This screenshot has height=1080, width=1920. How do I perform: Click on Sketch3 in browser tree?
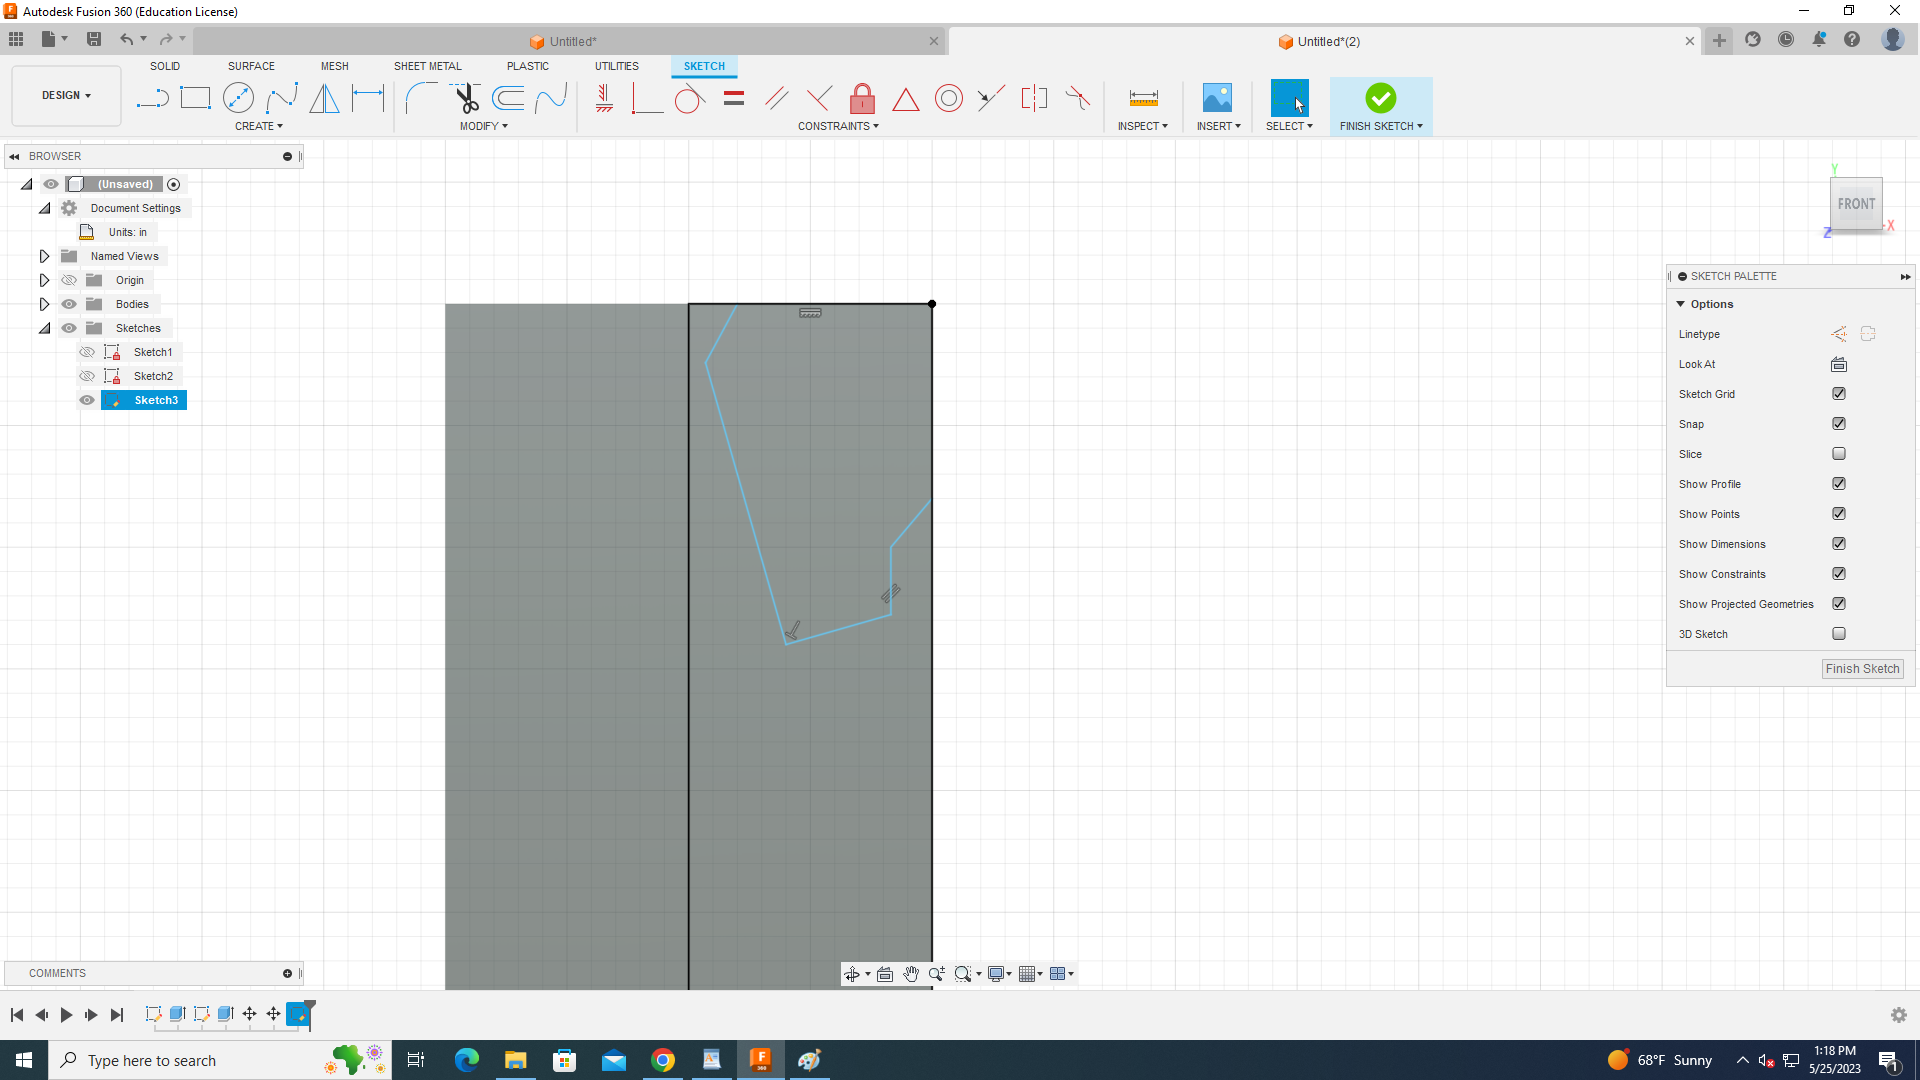tap(154, 400)
